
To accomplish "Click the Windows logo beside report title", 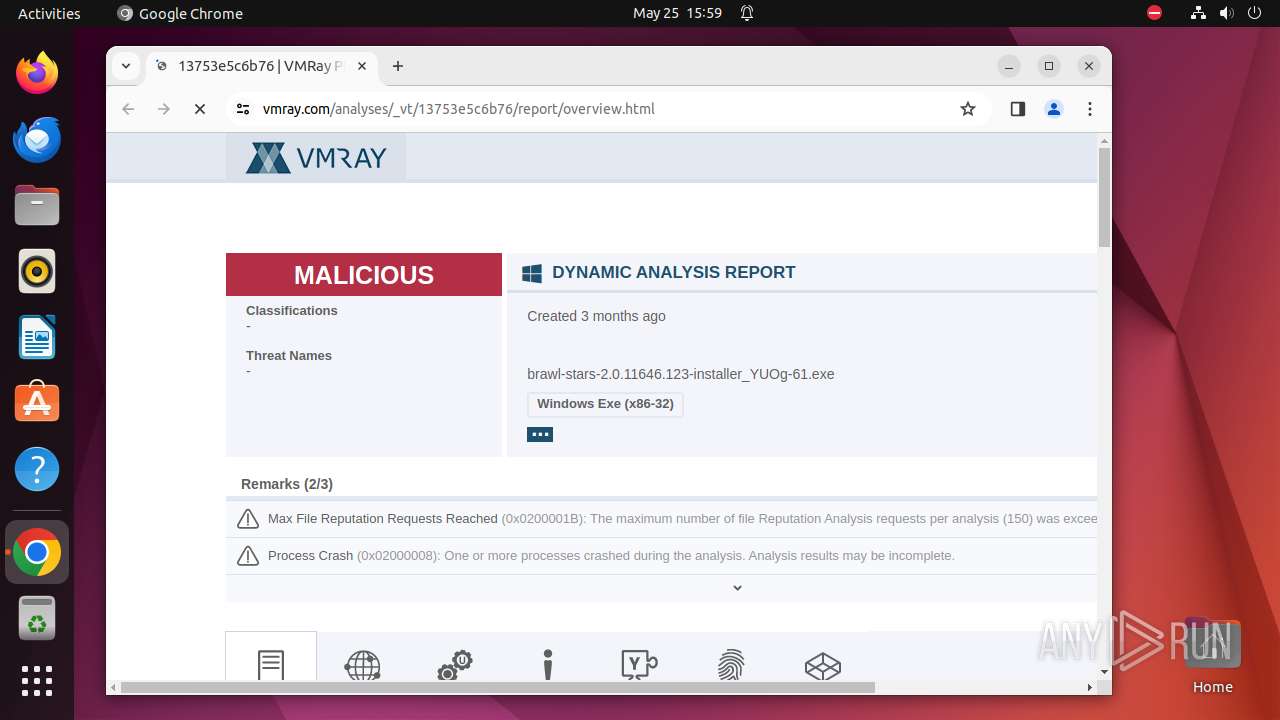I will pos(532,273).
